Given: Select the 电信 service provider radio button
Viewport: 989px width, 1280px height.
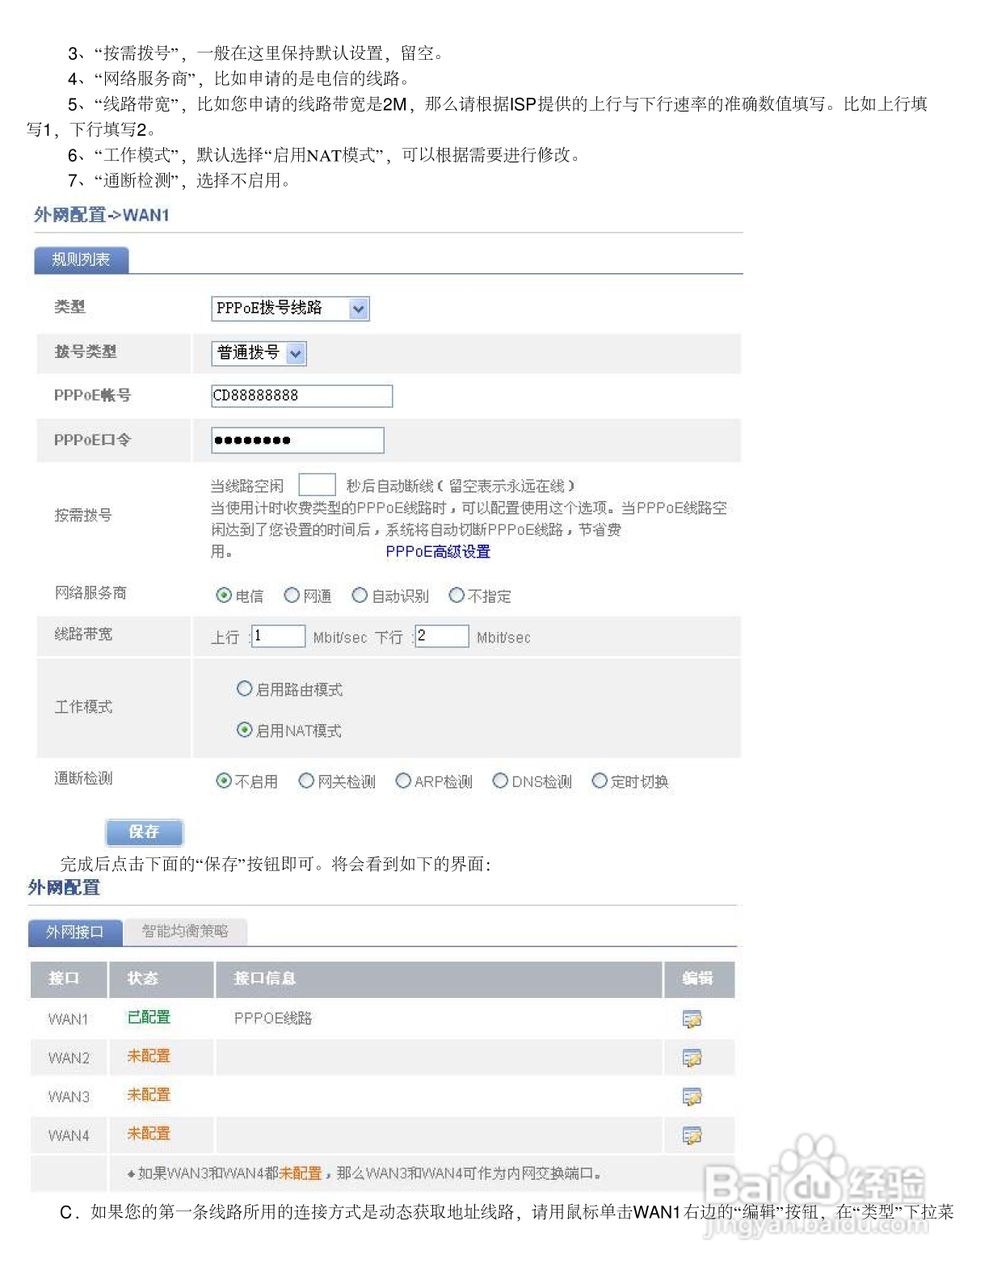Looking at the screenshot, I should coord(226,594).
